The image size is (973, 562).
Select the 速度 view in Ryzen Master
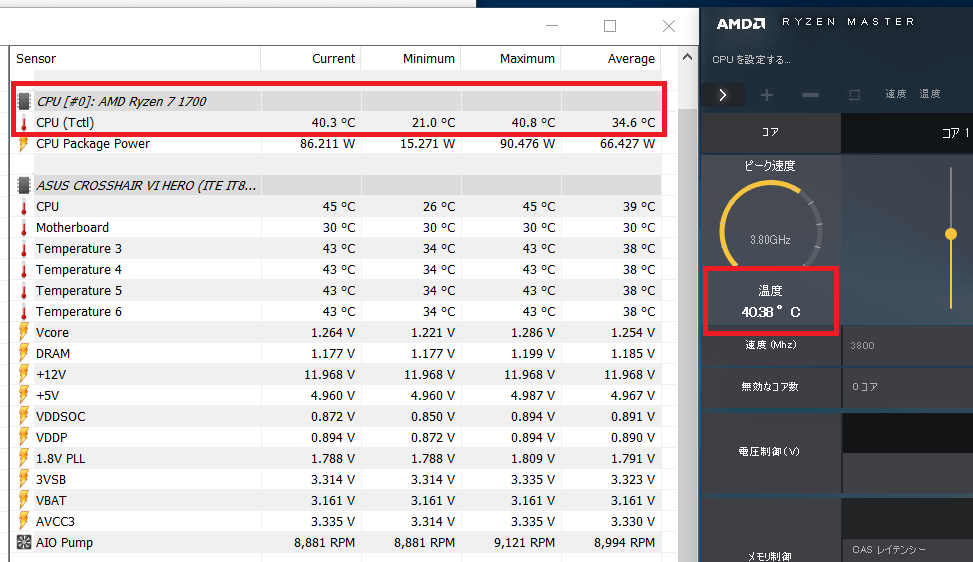pos(895,94)
